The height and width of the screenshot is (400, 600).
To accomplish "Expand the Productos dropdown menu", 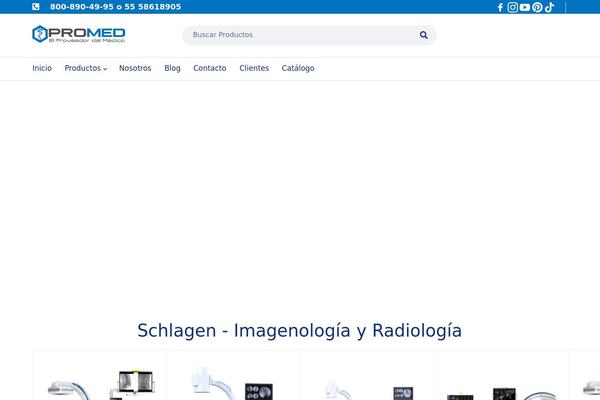I will tap(86, 68).
